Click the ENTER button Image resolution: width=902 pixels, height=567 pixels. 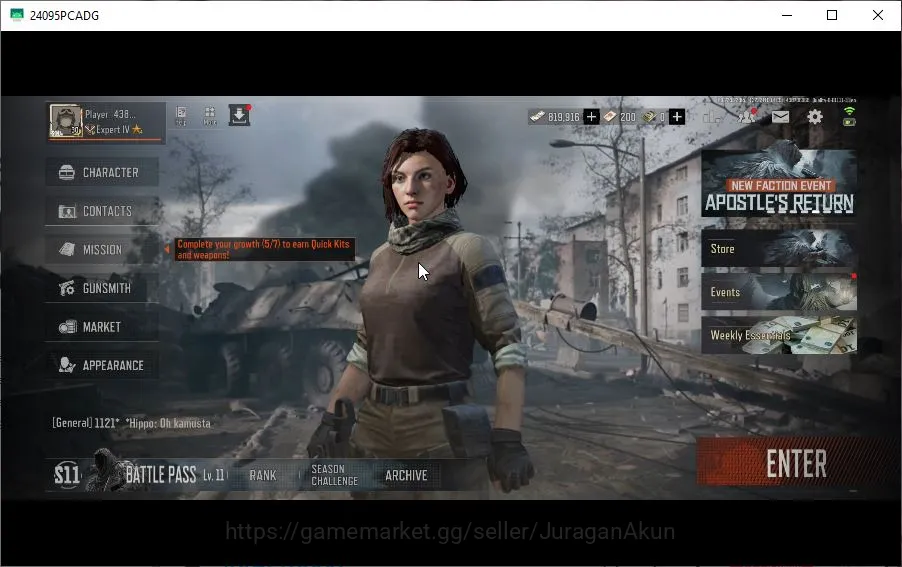[796, 463]
